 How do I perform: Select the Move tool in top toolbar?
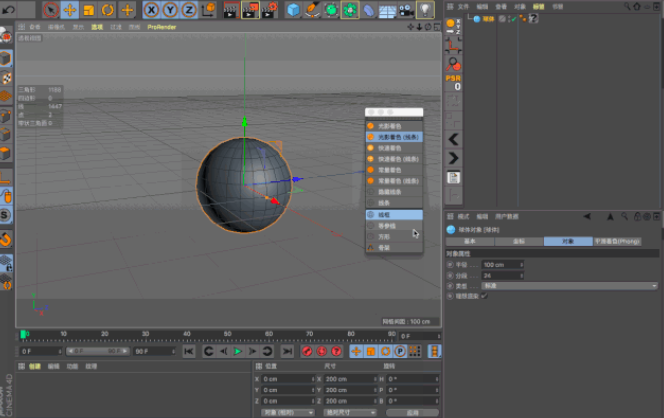click(69, 10)
